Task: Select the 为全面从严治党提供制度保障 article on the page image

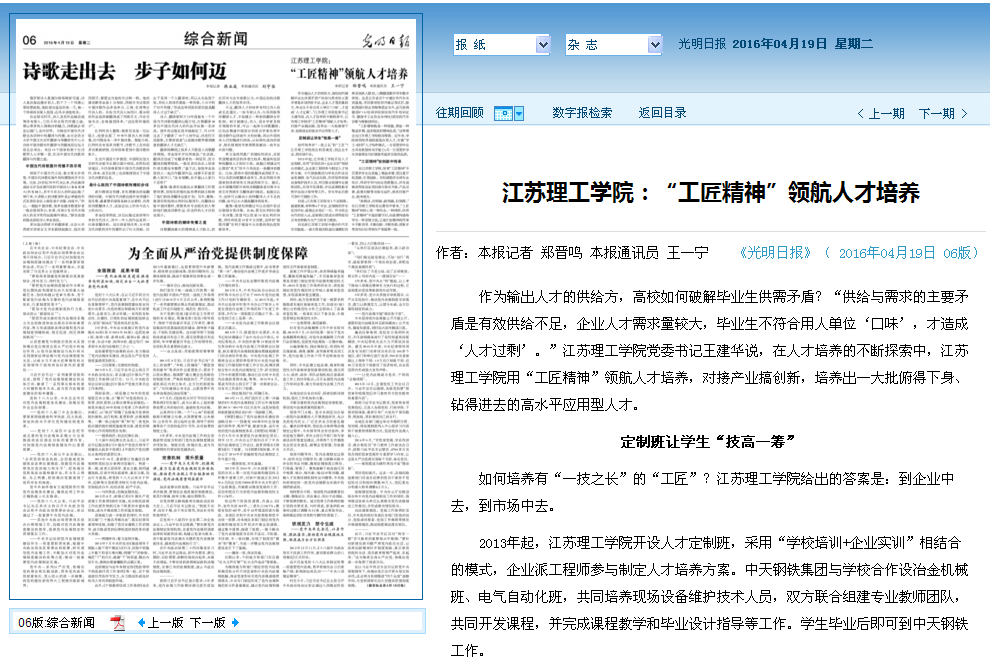Action: [218, 253]
